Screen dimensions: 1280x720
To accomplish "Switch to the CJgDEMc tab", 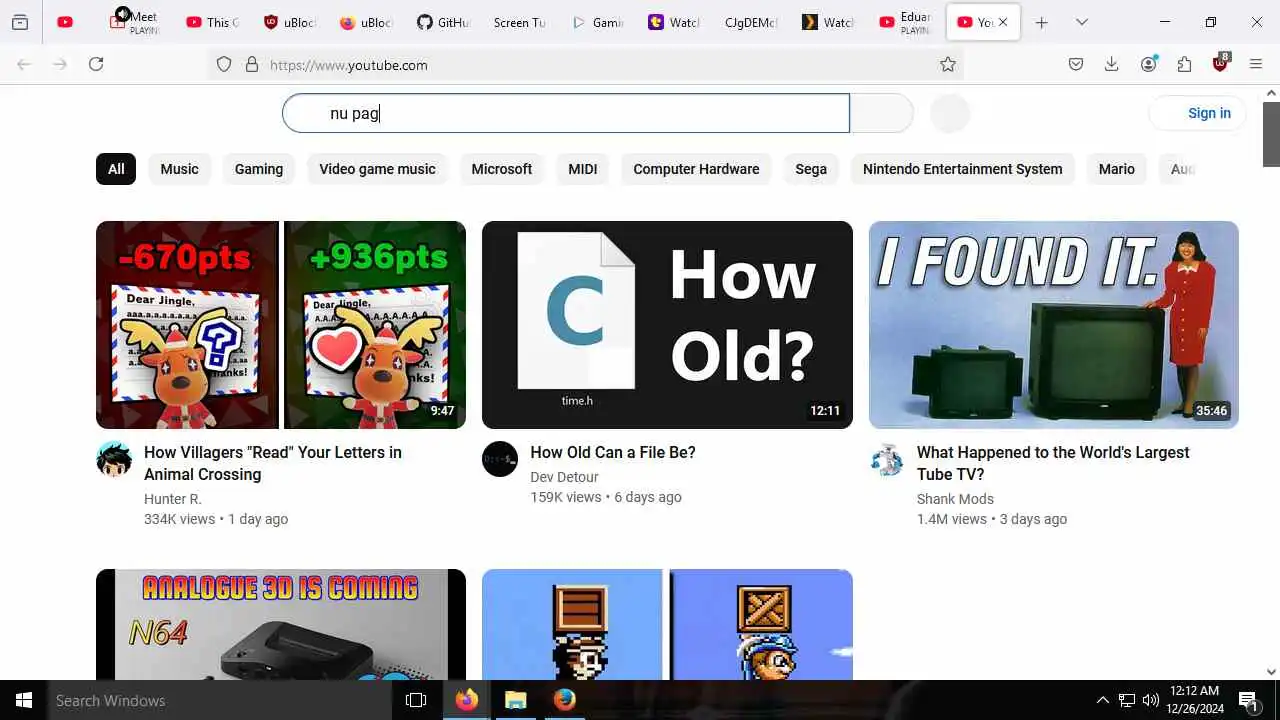I will [751, 22].
